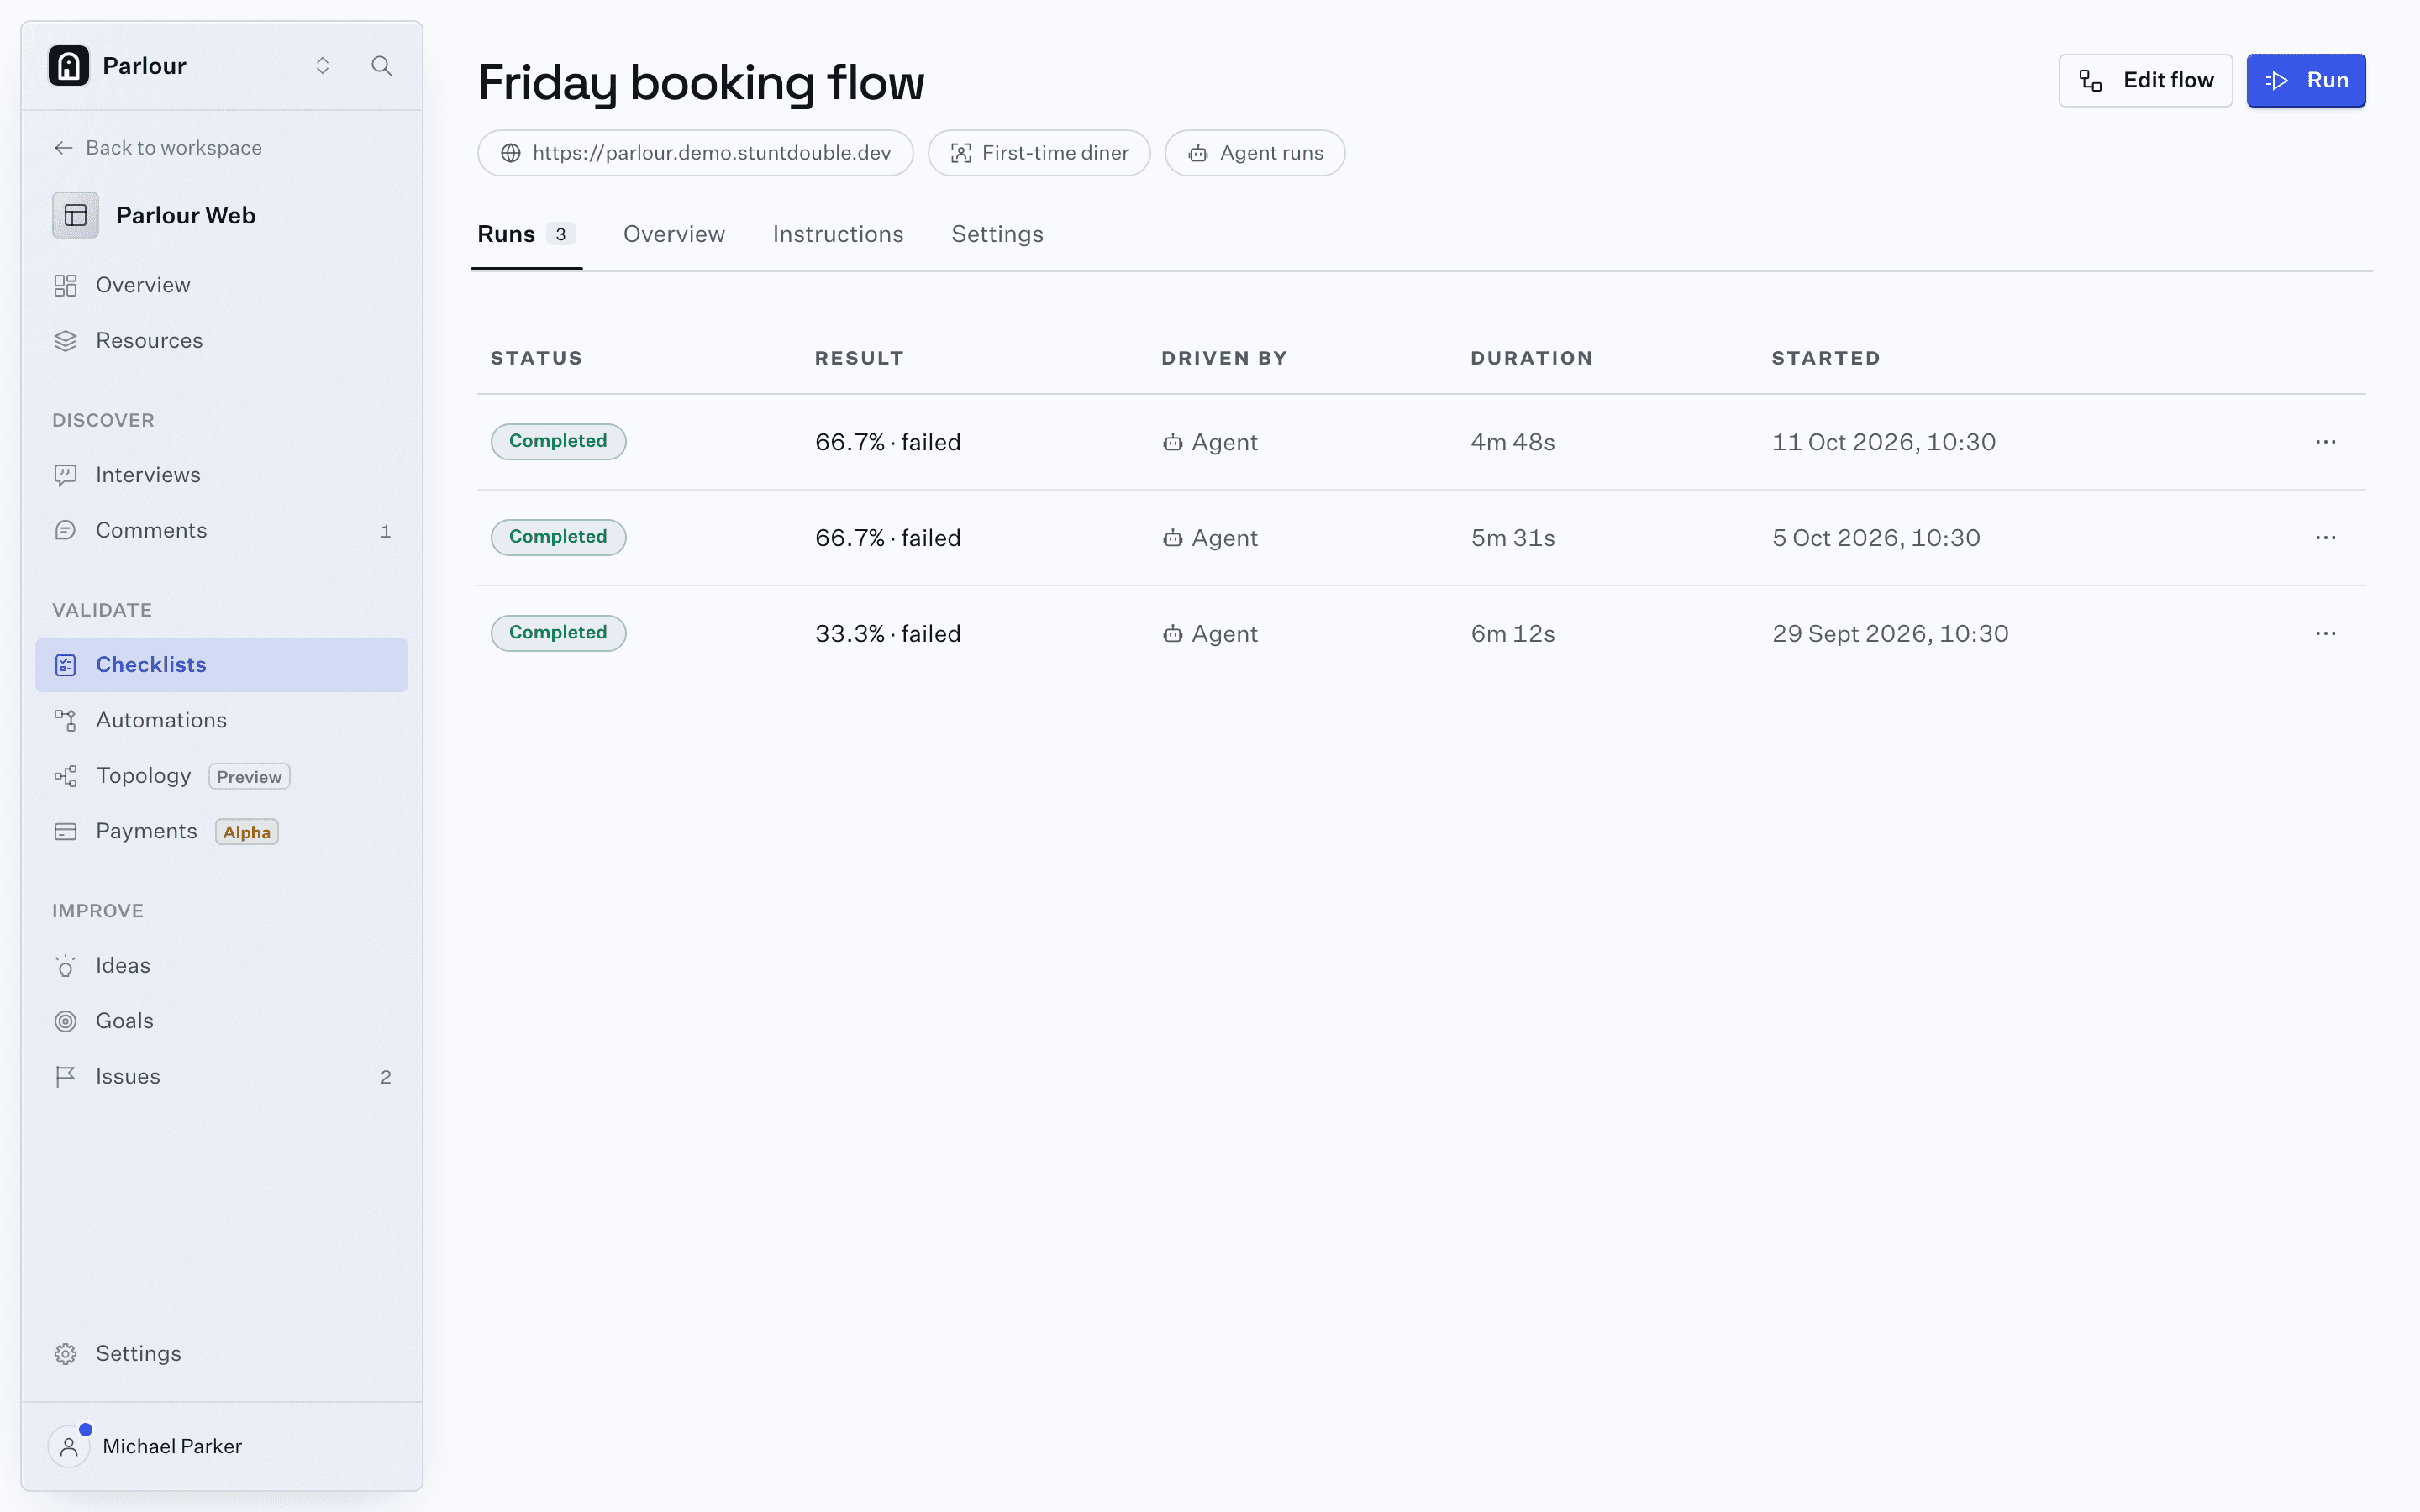Click the Completed badge on the 11 Oct run
This screenshot has width=2420, height=1512.
coord(558,442)
